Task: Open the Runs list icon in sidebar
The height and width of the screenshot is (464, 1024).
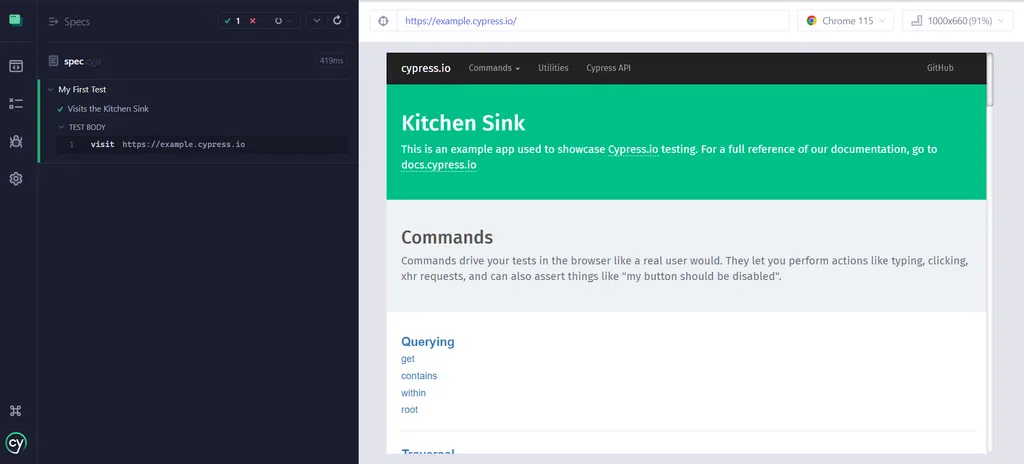Action: pos(16,103)
